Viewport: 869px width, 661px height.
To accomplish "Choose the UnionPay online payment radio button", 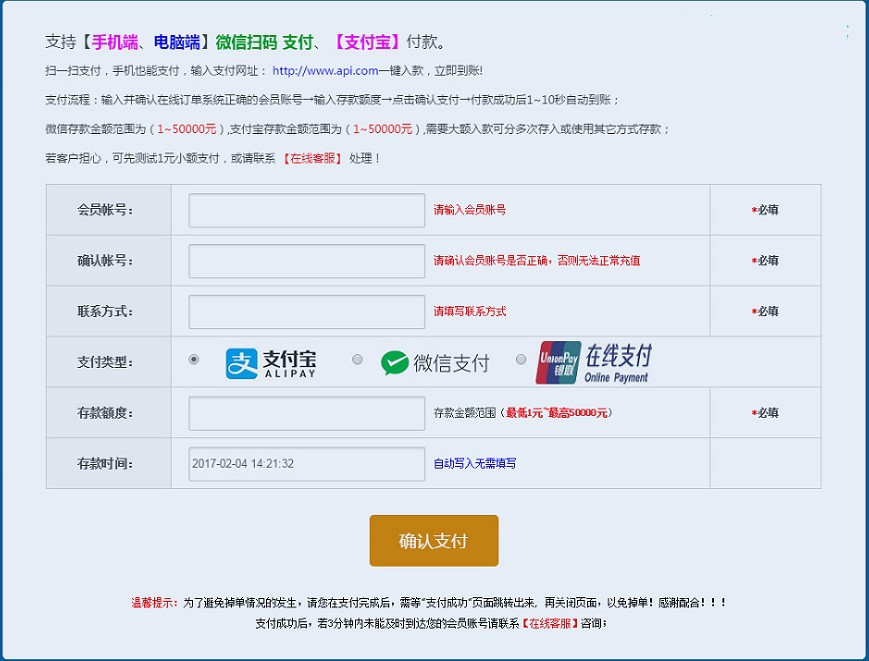I will tap(521, 359).
